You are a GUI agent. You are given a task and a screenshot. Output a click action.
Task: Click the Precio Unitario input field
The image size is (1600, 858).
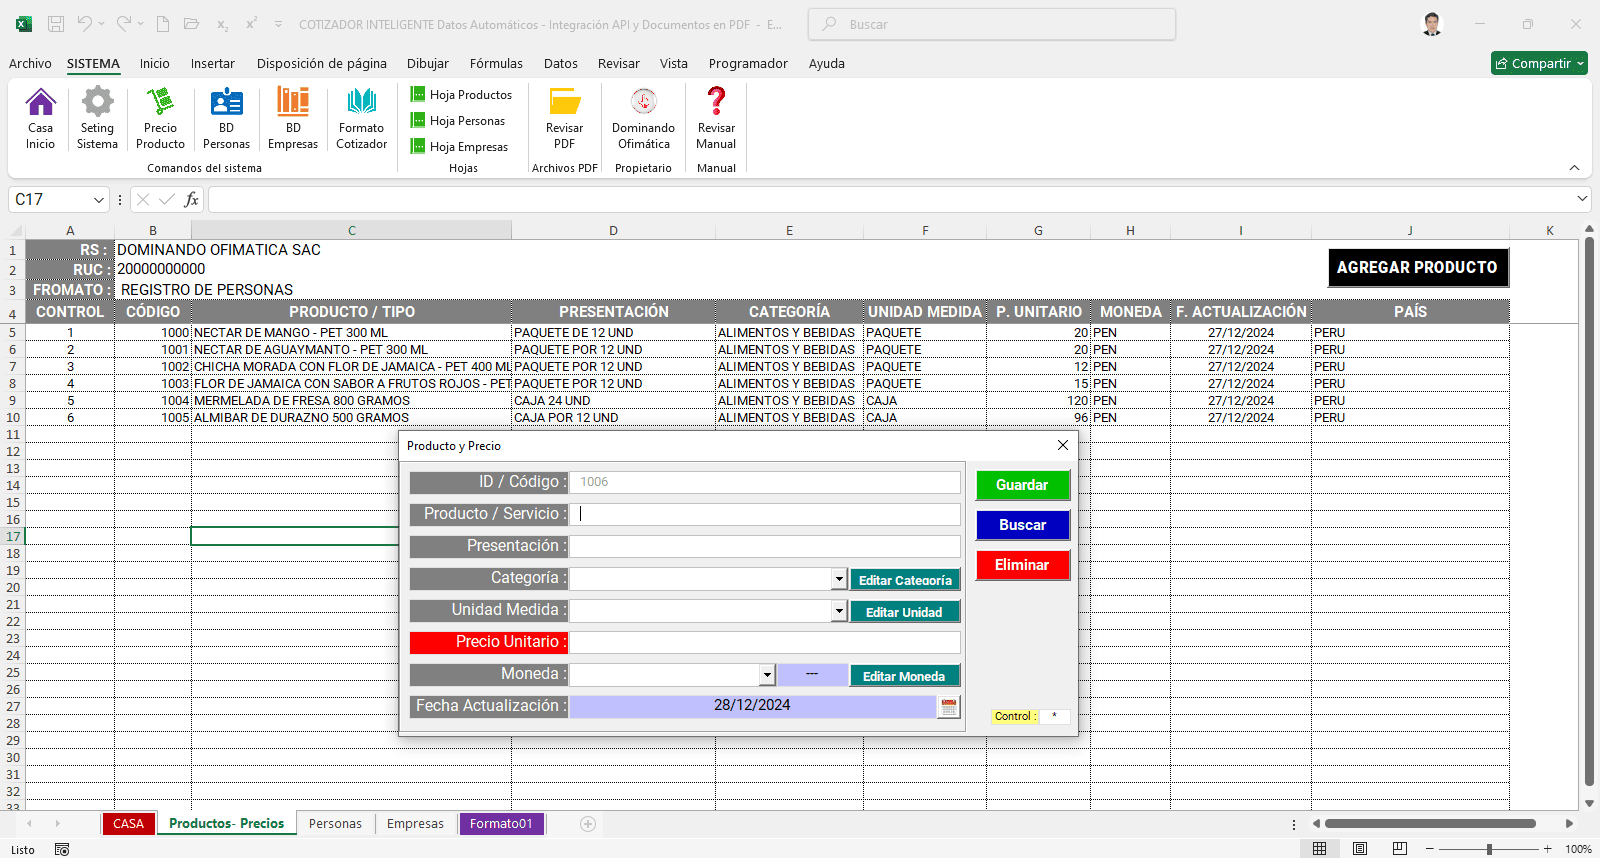tap(765, 642)
